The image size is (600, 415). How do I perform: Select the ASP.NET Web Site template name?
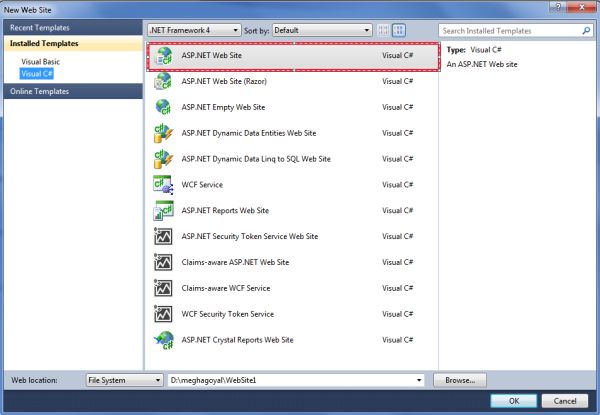[212, 55]
